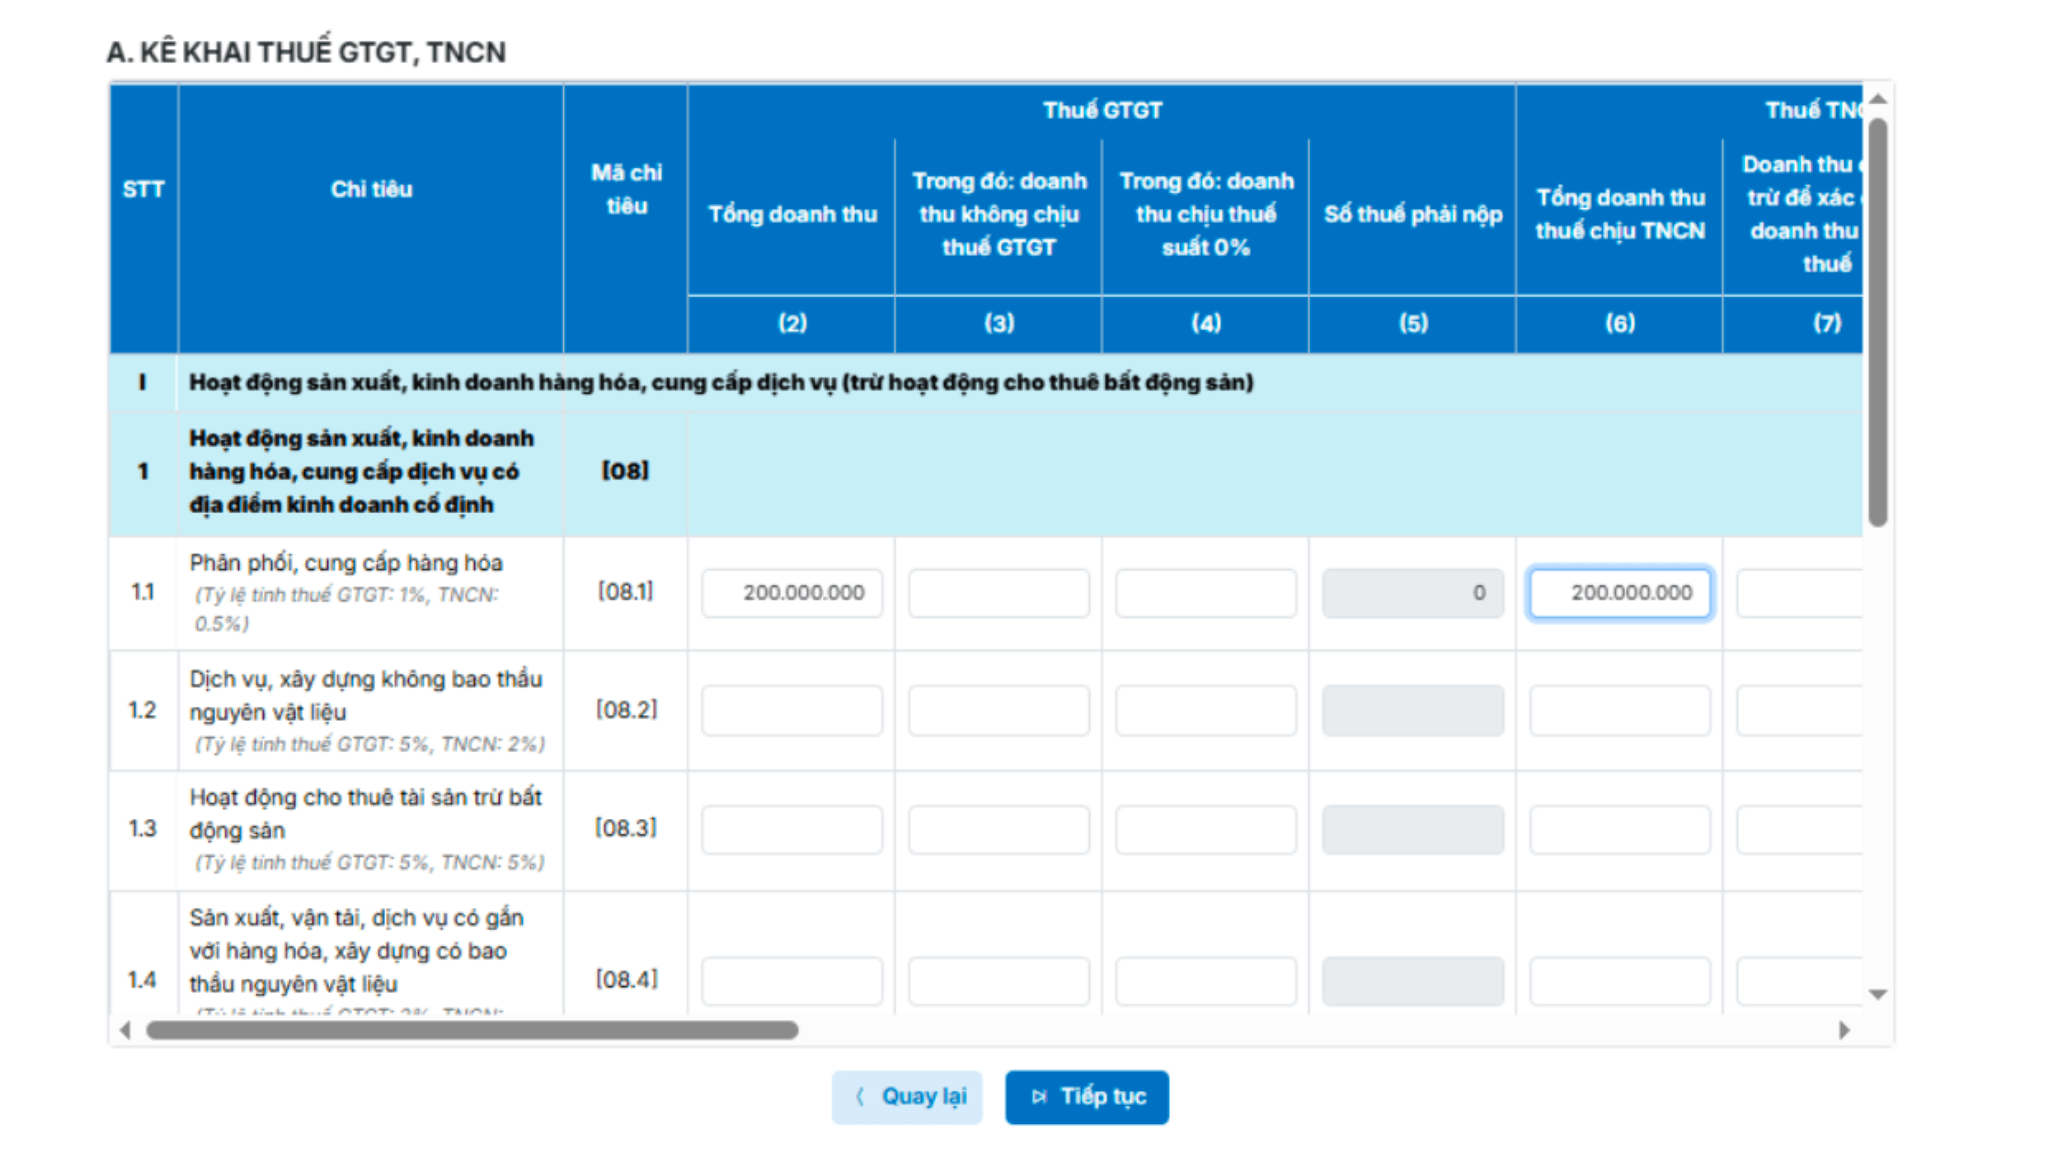The width and height of the screenshot is (2048, 1154).
Task: Click the column (4) input for row [08.1]
Action: tap(1206, 593)
